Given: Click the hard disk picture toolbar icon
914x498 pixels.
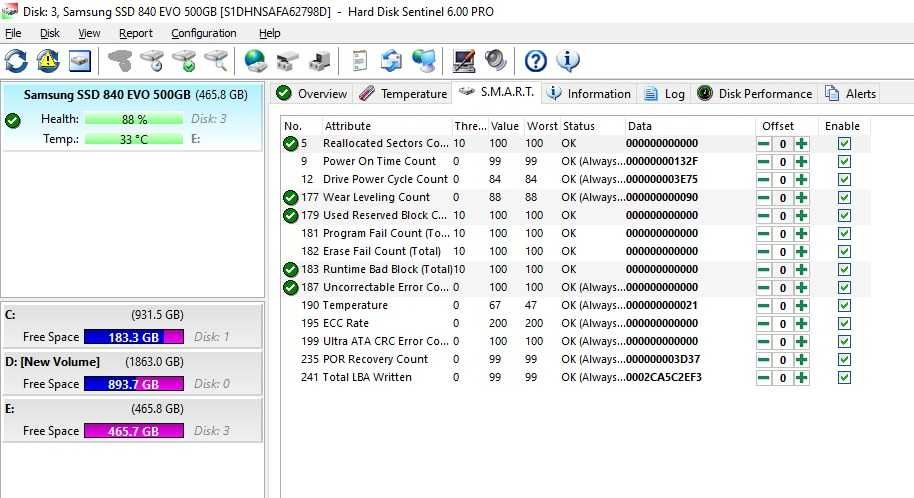Looking at the screenshot, I should click(80, 61).
